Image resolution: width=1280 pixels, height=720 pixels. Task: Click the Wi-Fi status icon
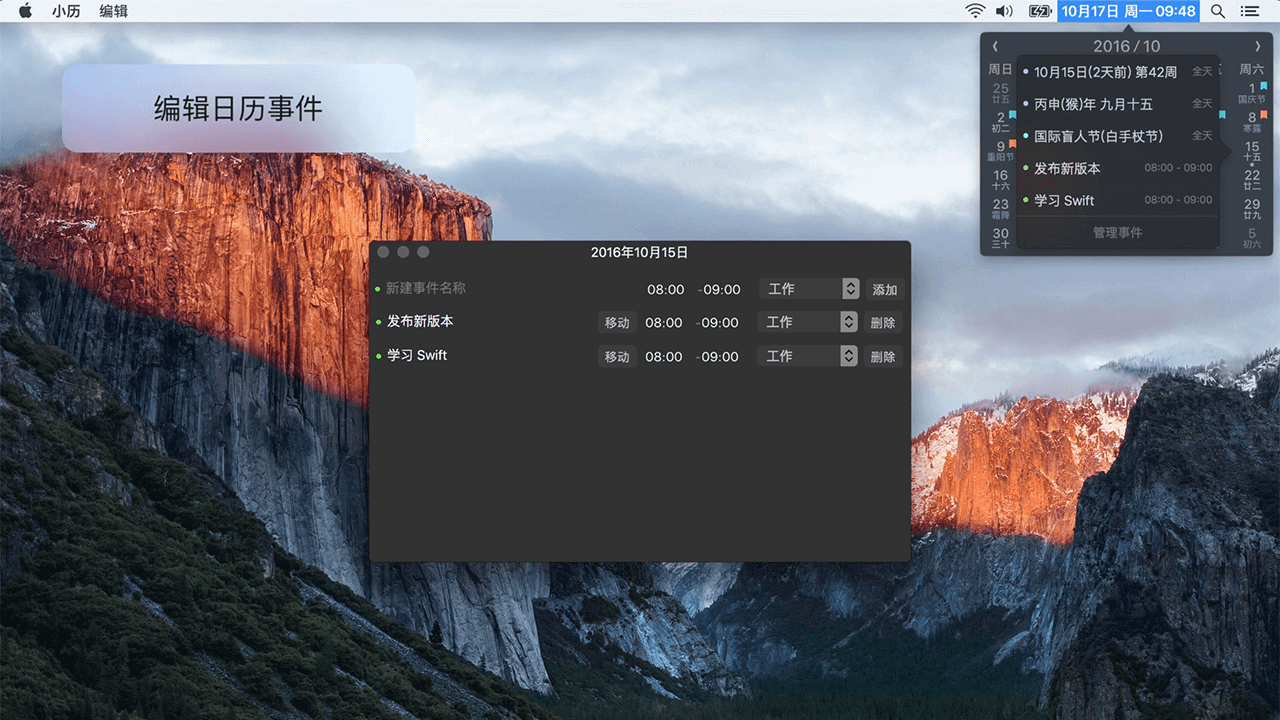point(975,11)
